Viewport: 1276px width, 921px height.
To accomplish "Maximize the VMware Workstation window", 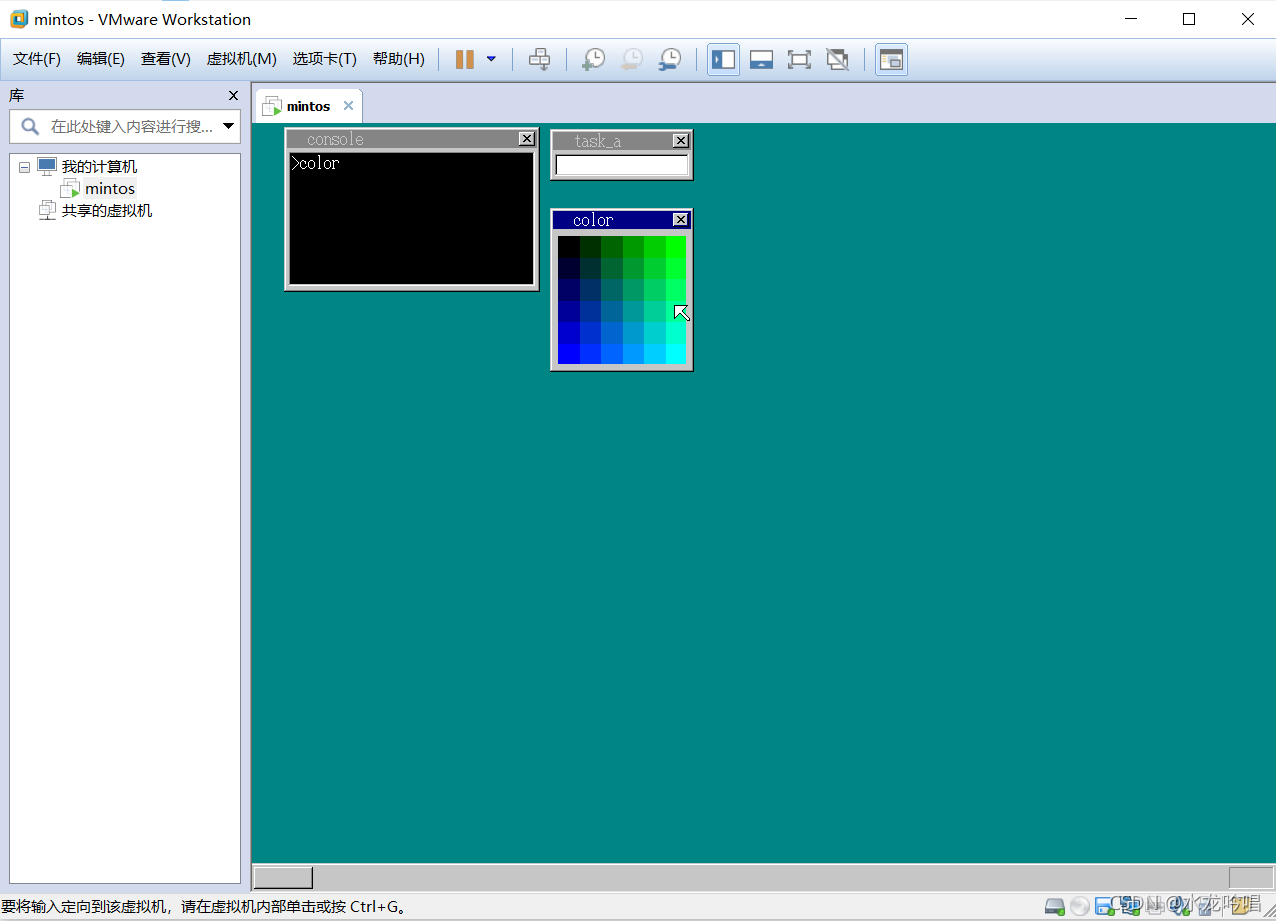I will 1189,19.
